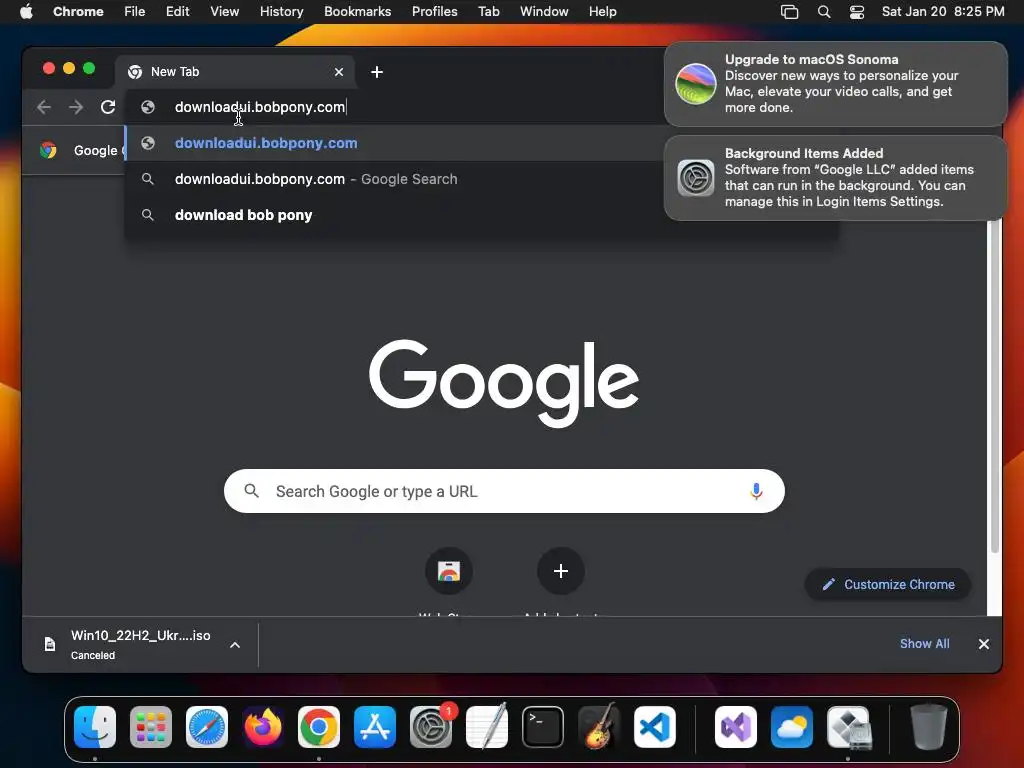Expand the Win10_22H2 download options chevron
Screen dimensions: 1024x768
pyautogui.click(x=235, y=645)
